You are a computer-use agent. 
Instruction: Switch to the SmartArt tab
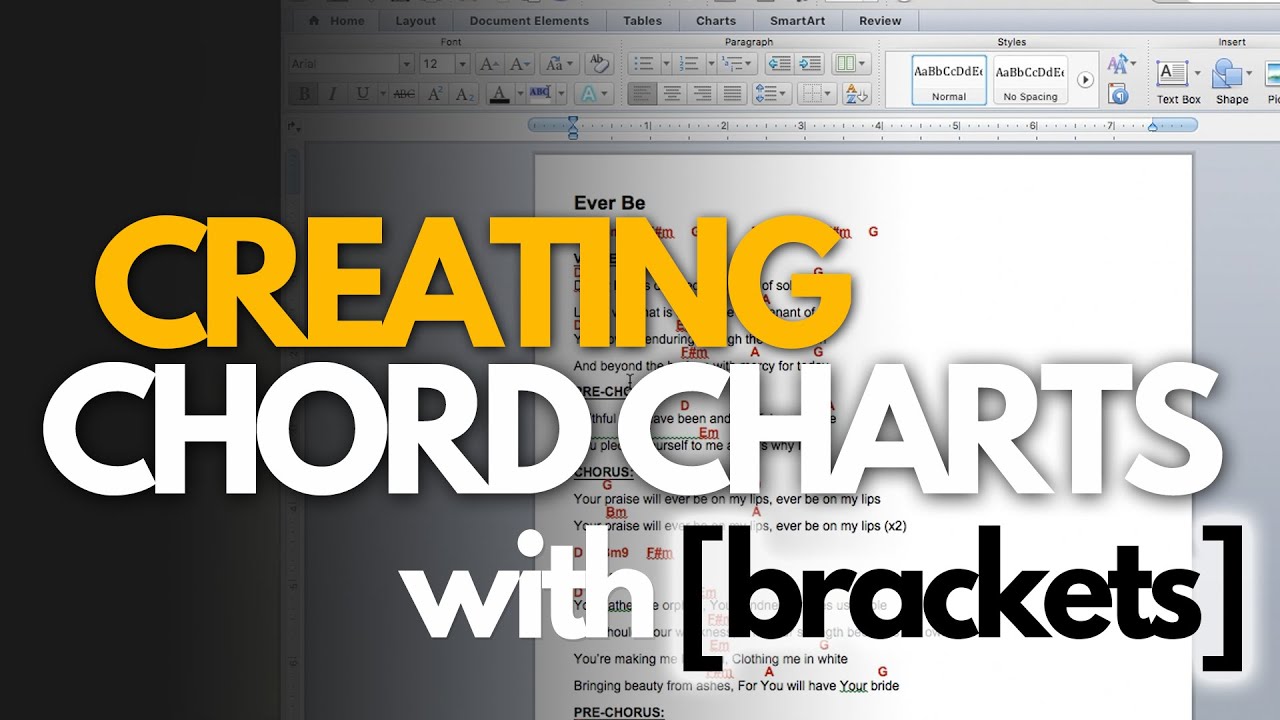[797, 20]
